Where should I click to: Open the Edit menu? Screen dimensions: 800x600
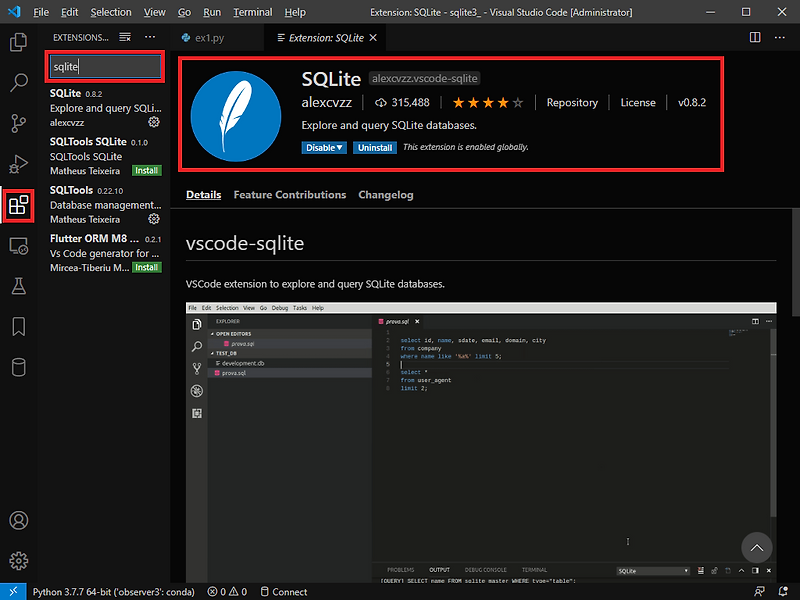click(69, 12)
